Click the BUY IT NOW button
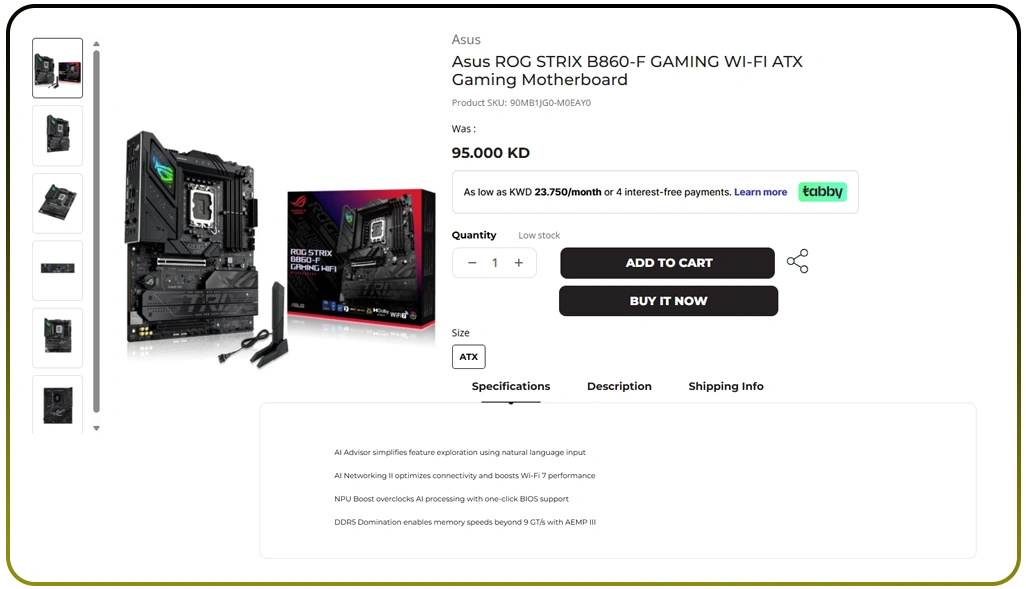This screenshot has width=1026, height=589. click(668, 301)
